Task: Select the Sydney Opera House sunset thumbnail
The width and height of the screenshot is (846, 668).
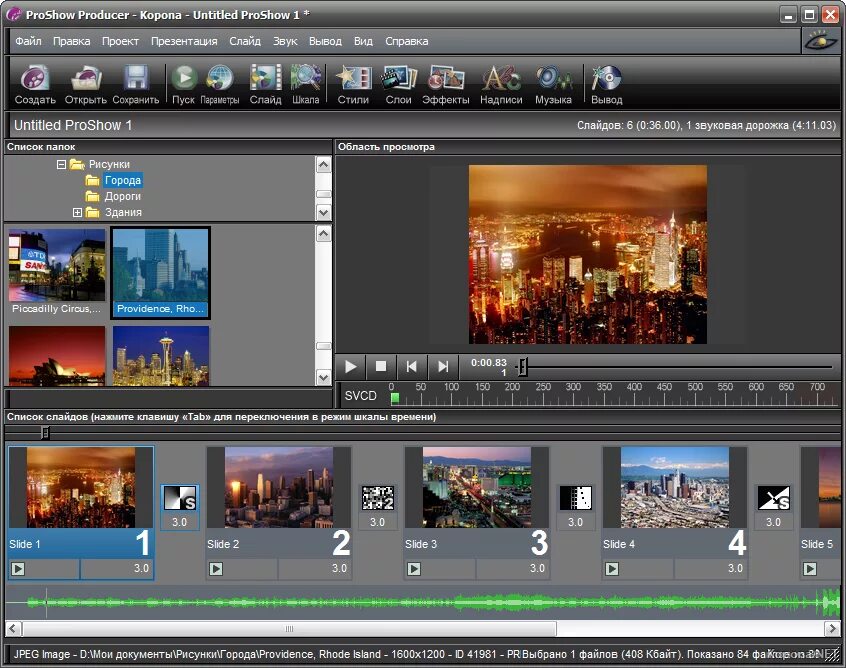Action: [57, 355]
